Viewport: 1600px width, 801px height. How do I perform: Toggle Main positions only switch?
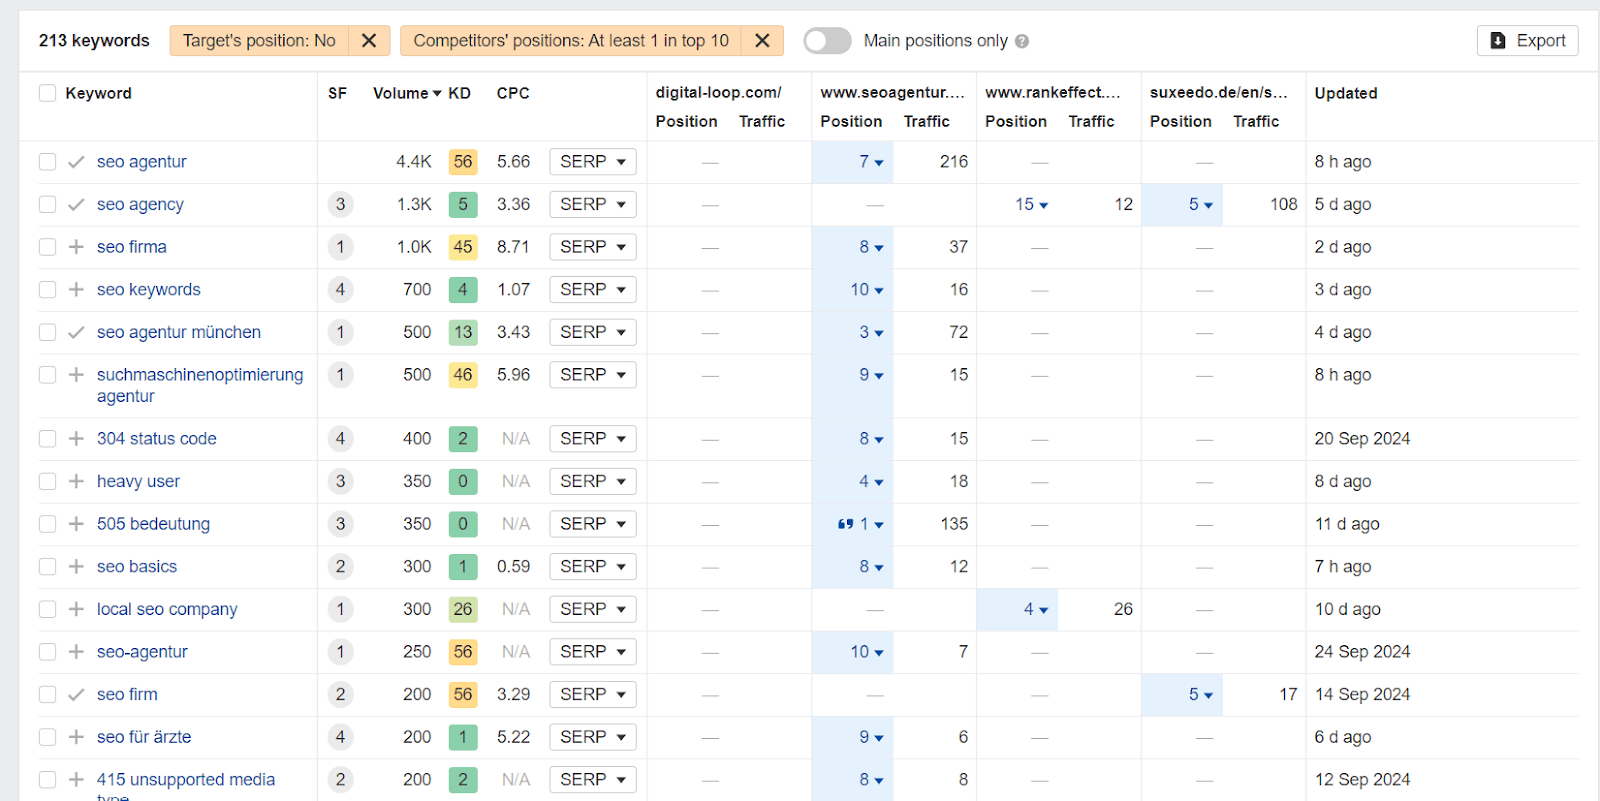(827, 41)
